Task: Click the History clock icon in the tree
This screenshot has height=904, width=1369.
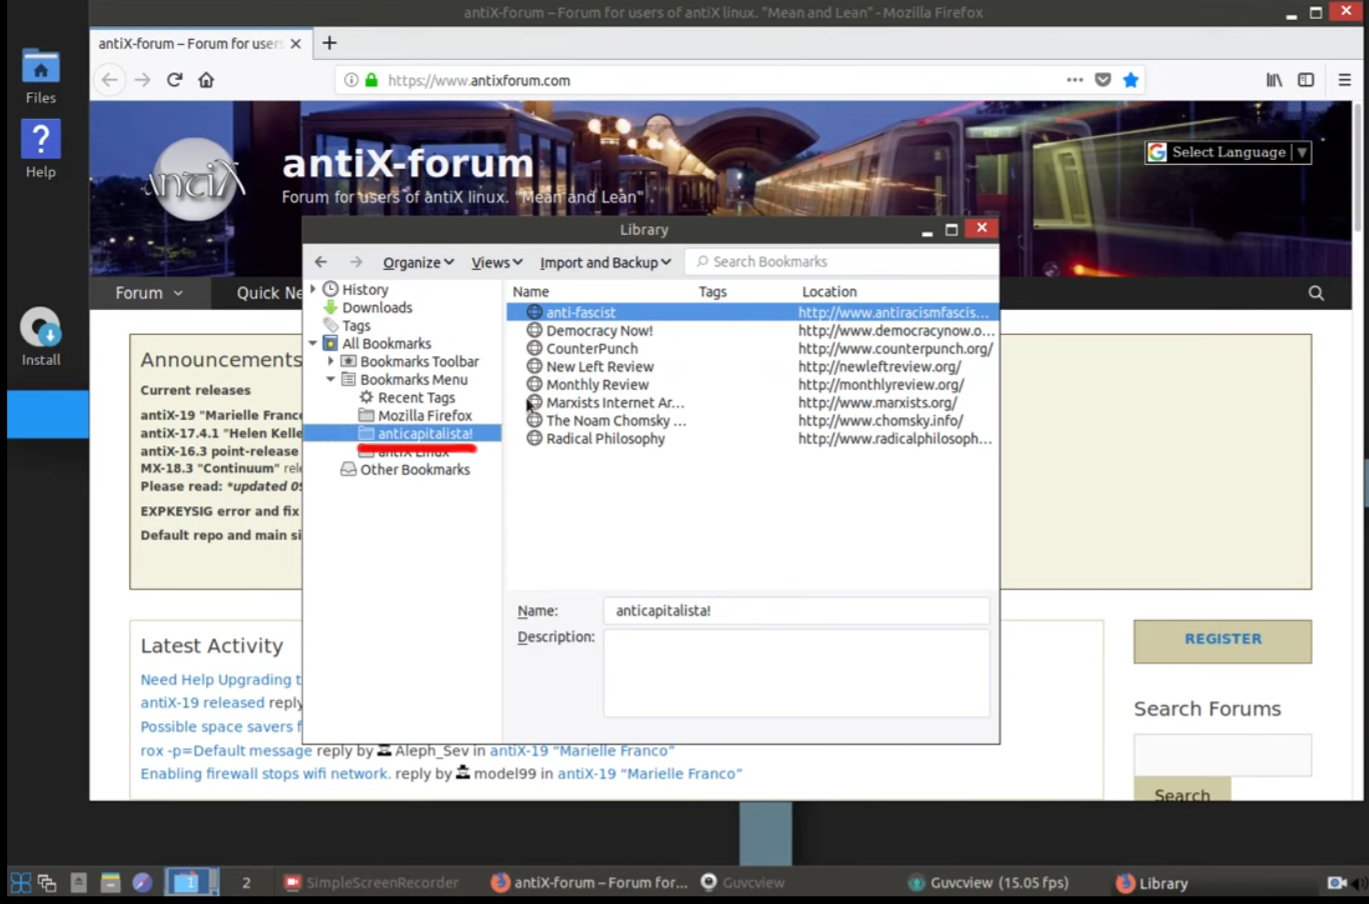Action: pyautogui.click(x=330, y=289)
